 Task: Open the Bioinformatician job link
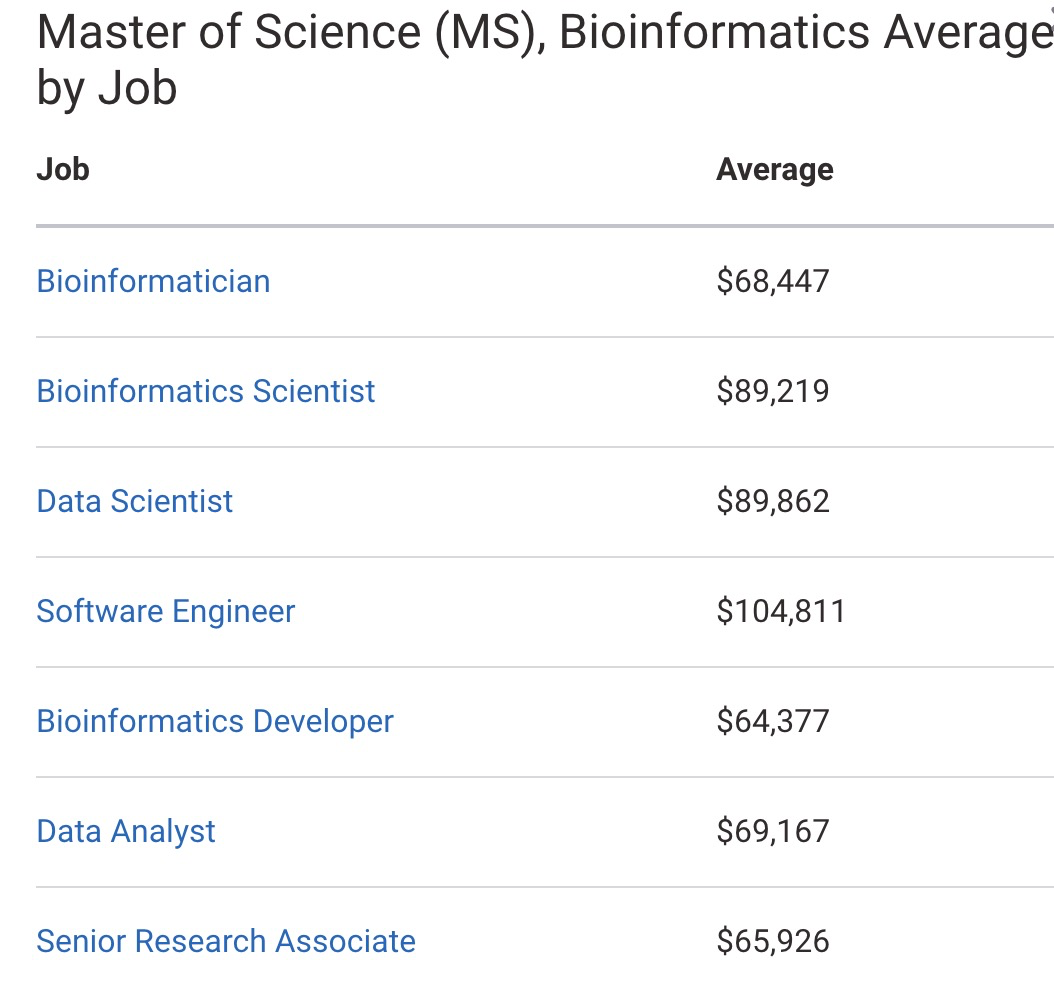[153, 281]
